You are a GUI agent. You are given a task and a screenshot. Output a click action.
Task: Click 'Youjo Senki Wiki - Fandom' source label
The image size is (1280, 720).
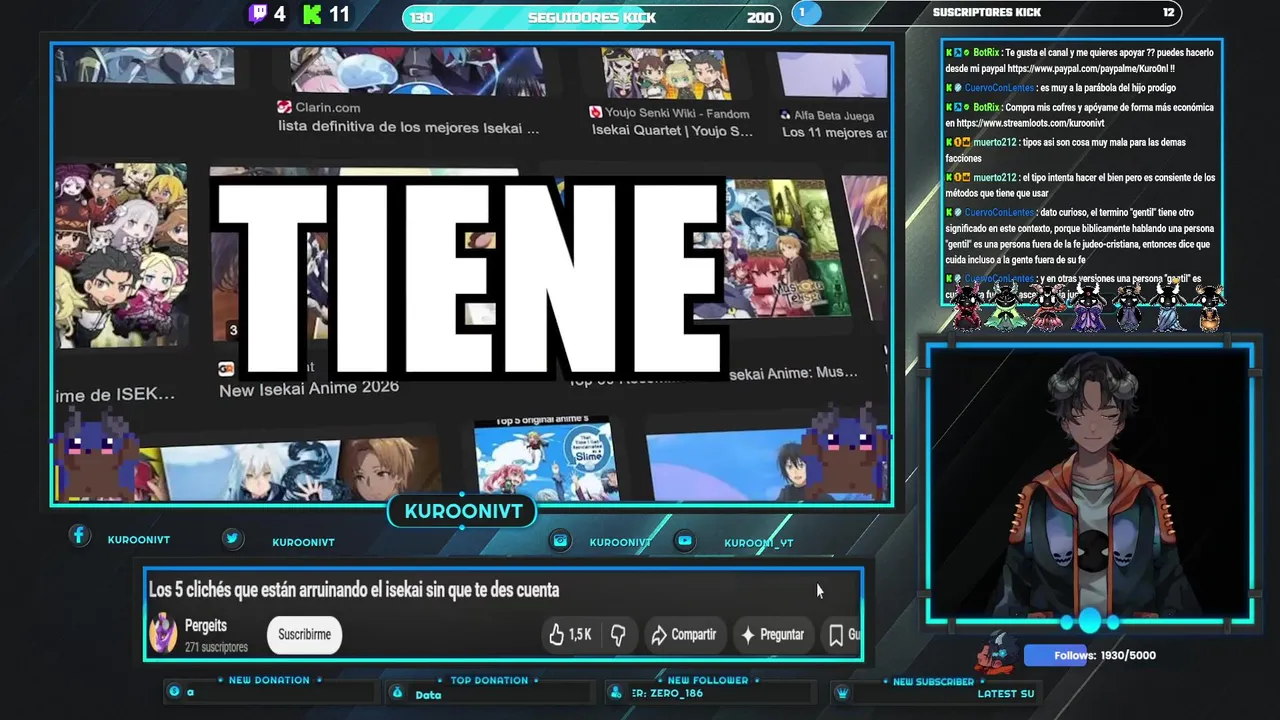pos(678,113)
